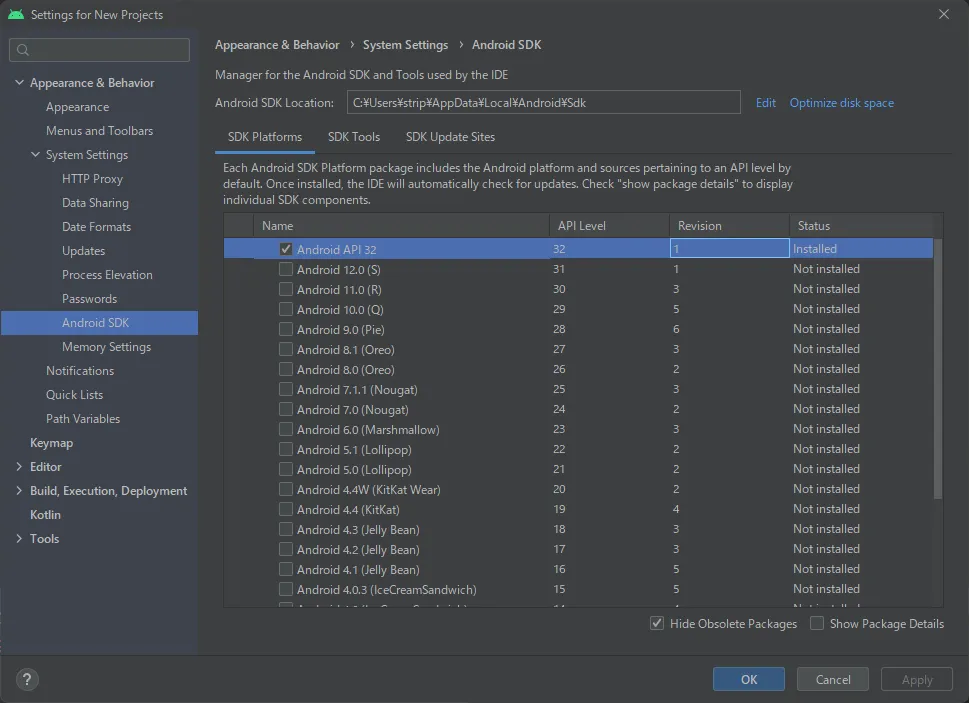
Task: Uncheck the Android API 32 checkbox
Action: pyautogui.click(x=286, y=249)
